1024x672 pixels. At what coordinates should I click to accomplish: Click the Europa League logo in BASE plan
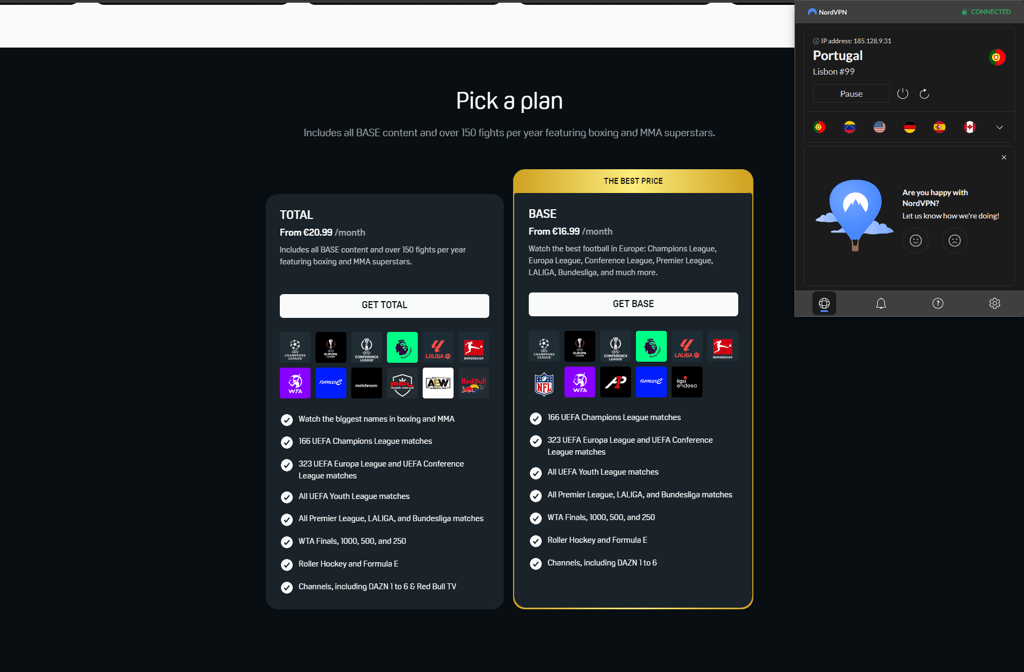(x=580, y=346)
